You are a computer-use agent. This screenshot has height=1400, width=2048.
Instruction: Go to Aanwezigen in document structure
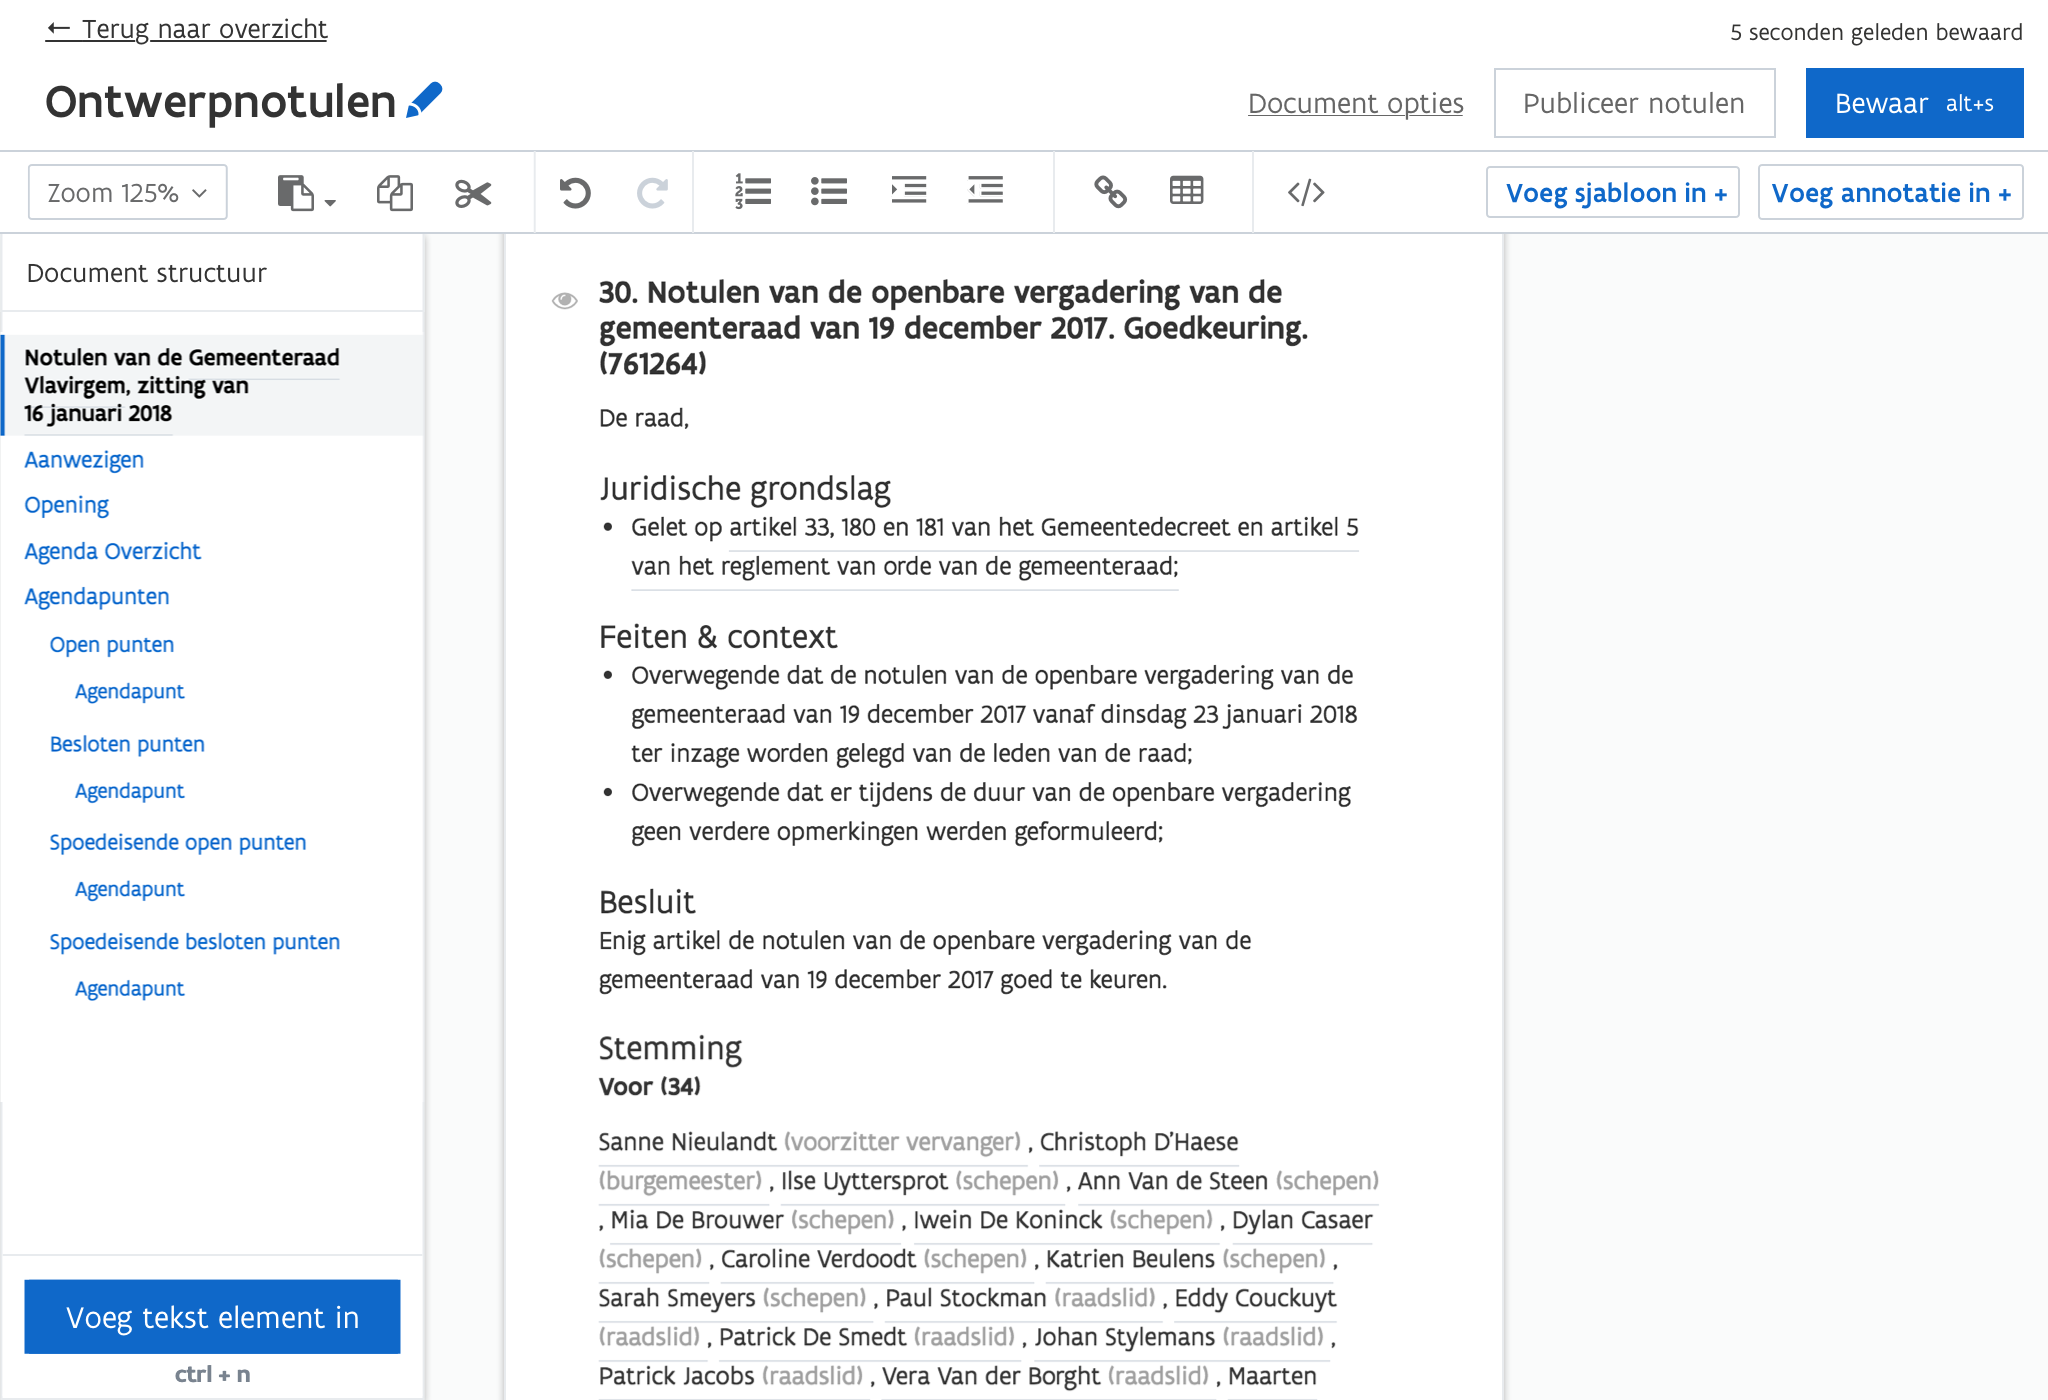coord(84,460)
